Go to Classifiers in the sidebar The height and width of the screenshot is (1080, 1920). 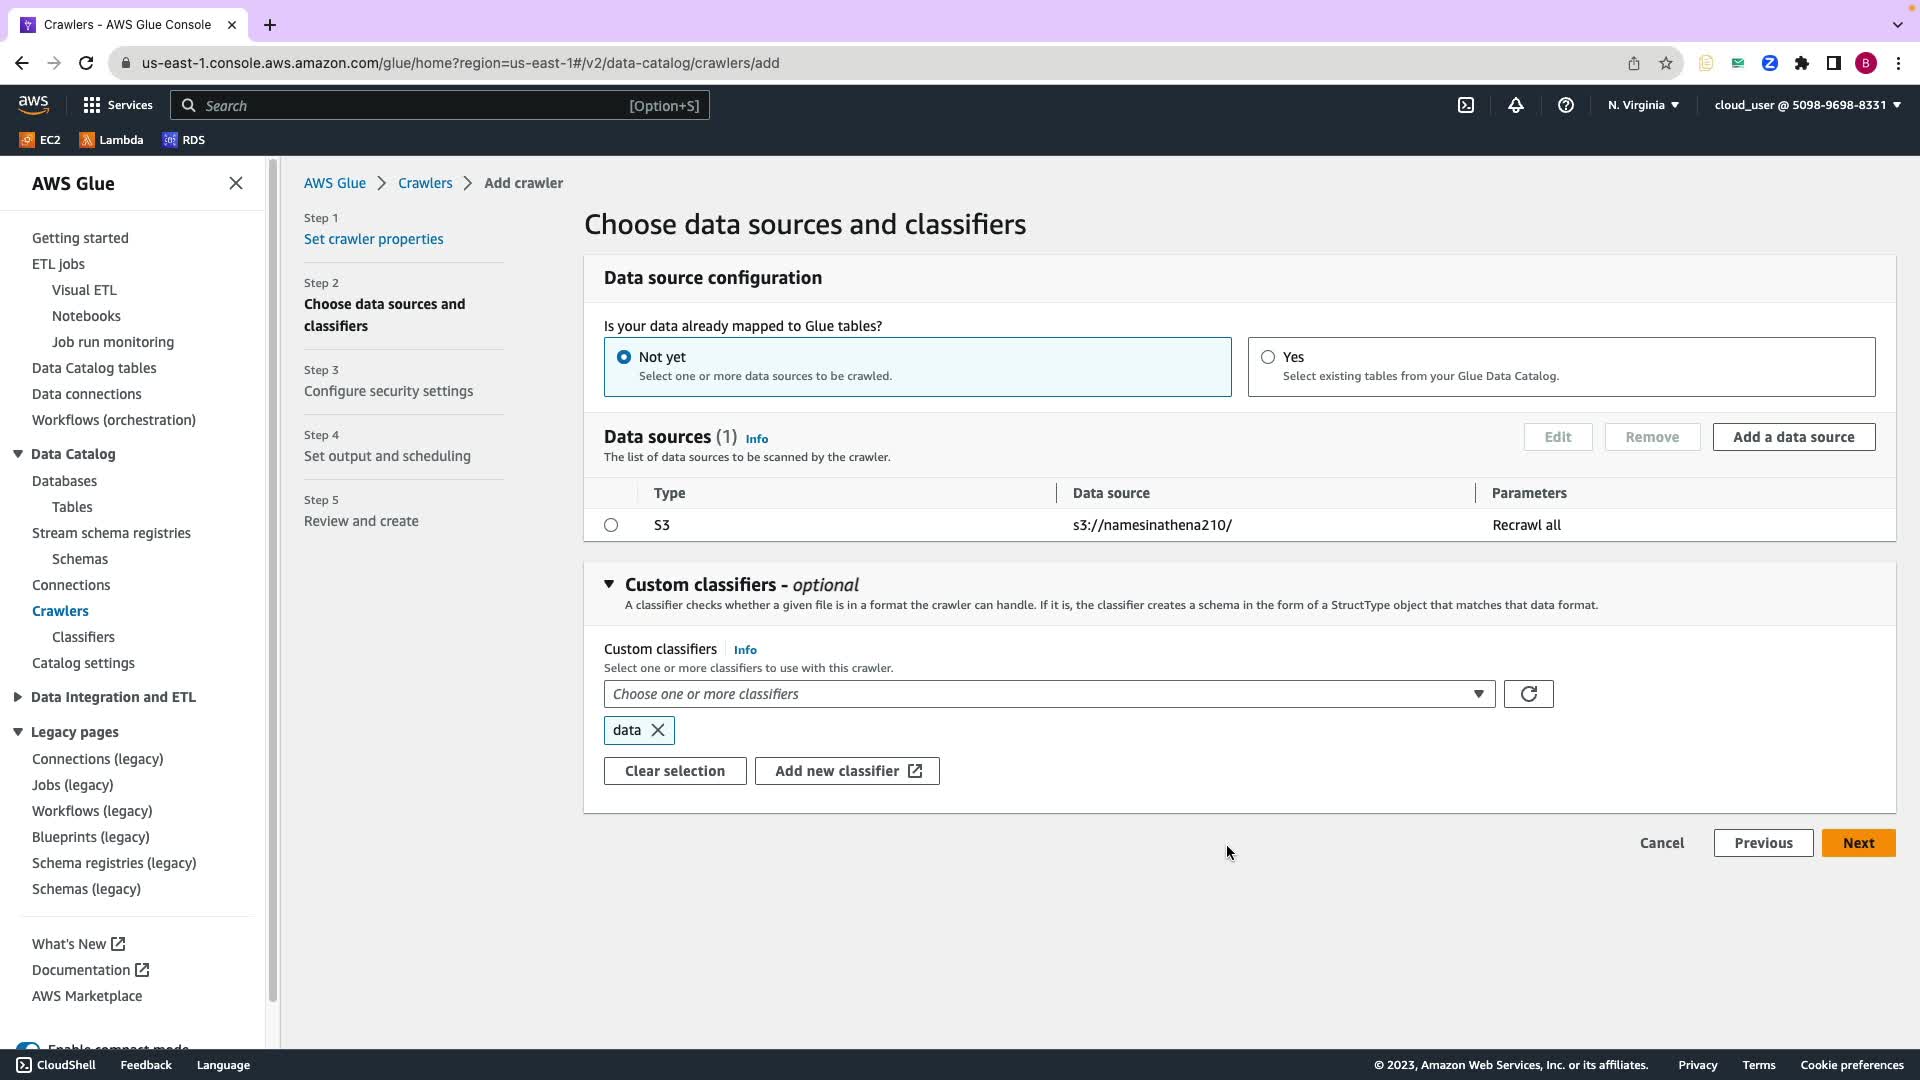click(83, 637)
